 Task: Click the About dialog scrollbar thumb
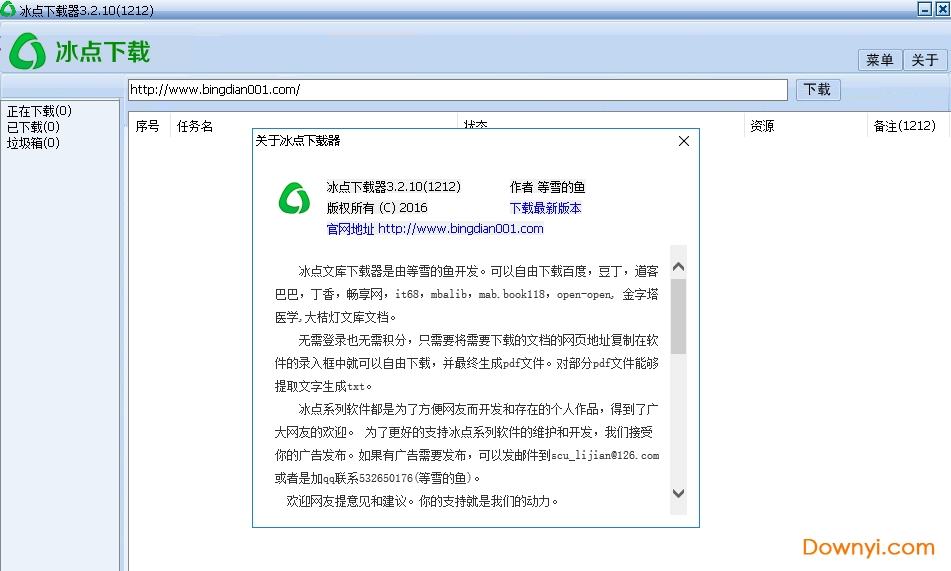pos(679,316)
